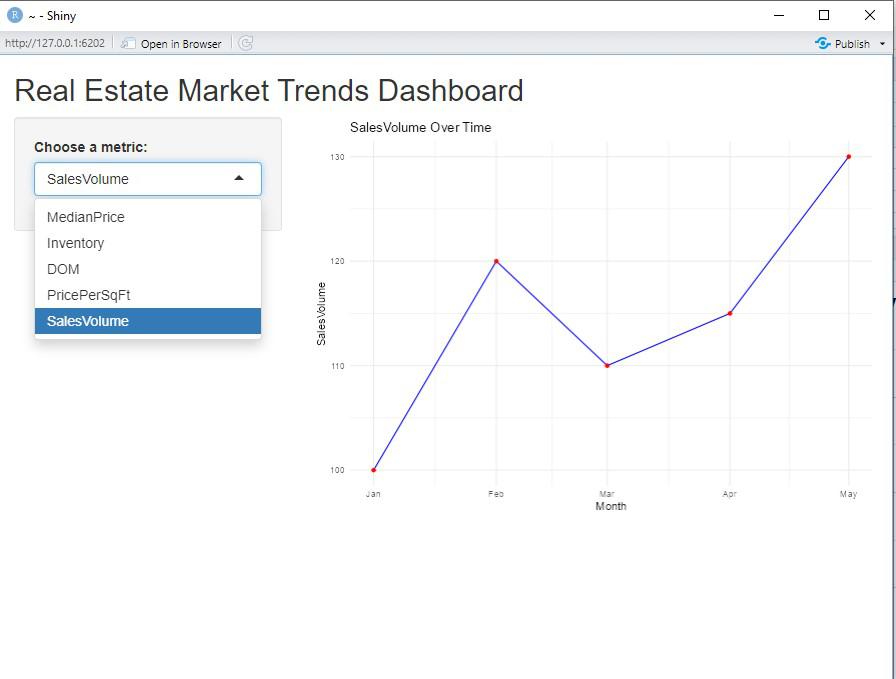
Task: Click the app URL address text
Action: click(x=55, y=43)
